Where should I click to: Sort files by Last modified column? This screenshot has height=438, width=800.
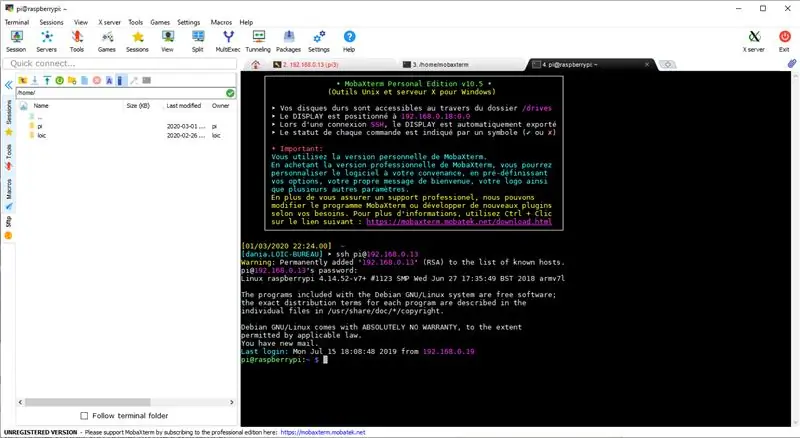pyautogui.click(x=184, y=106)
